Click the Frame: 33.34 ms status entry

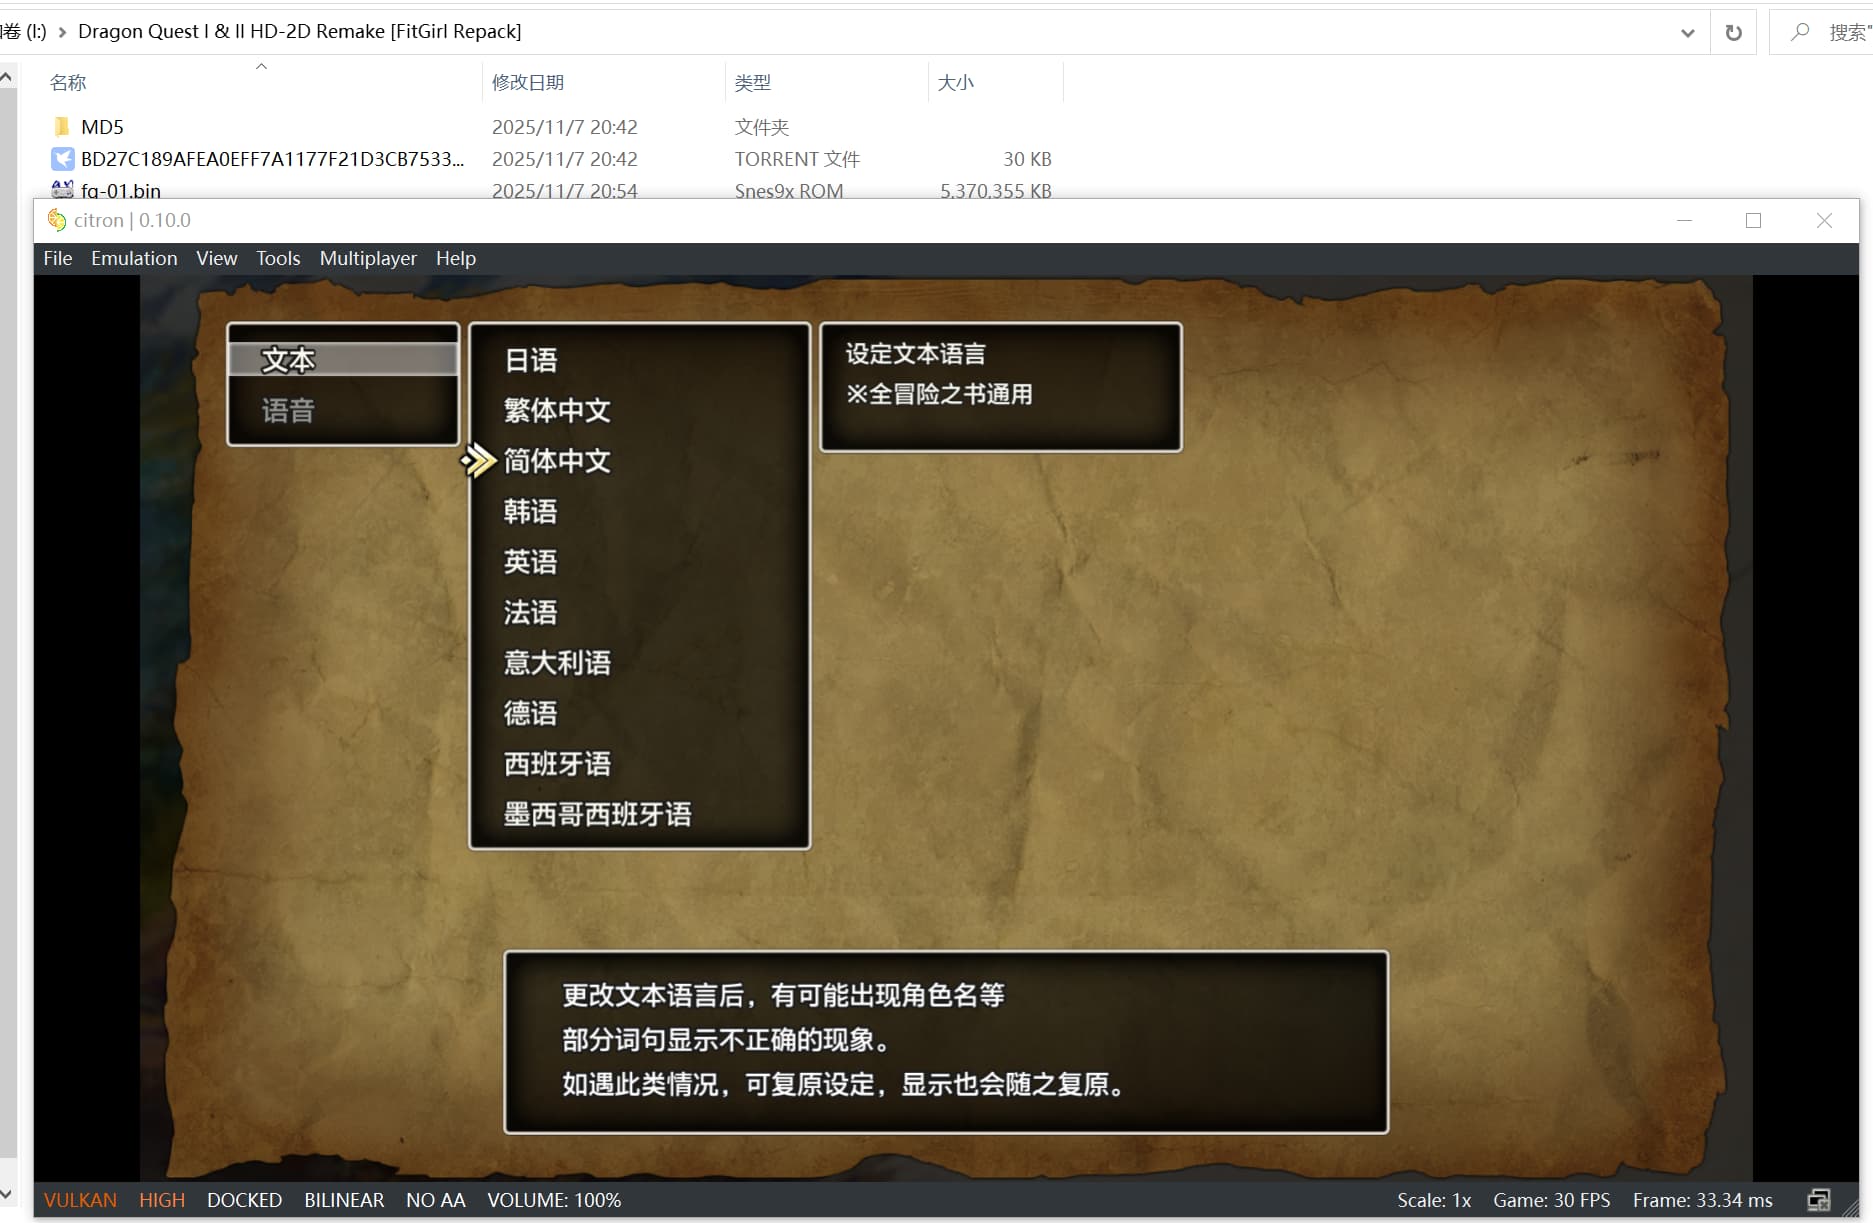[x=1703, y=1200]
